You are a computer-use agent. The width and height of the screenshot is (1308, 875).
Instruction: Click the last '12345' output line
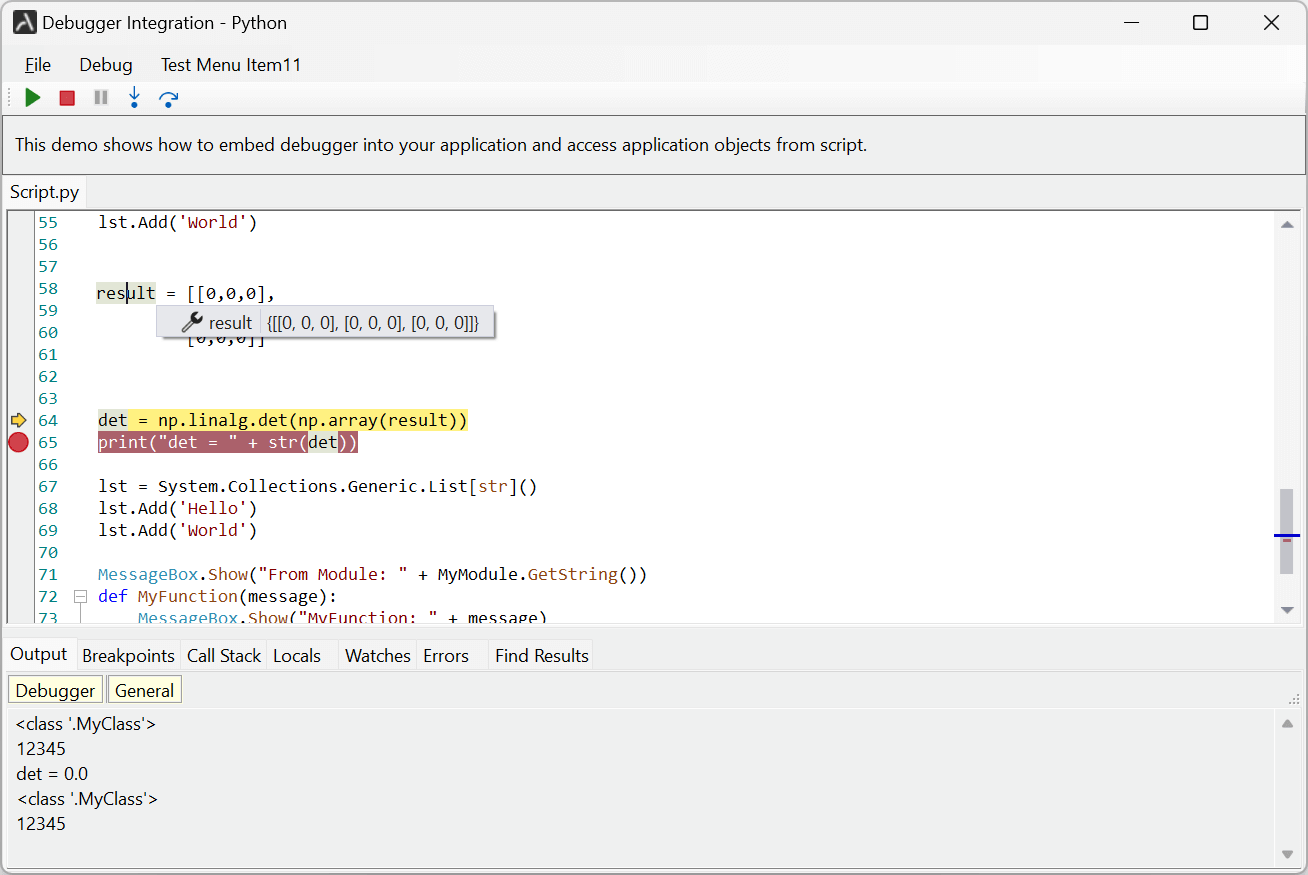click(41, 824)
